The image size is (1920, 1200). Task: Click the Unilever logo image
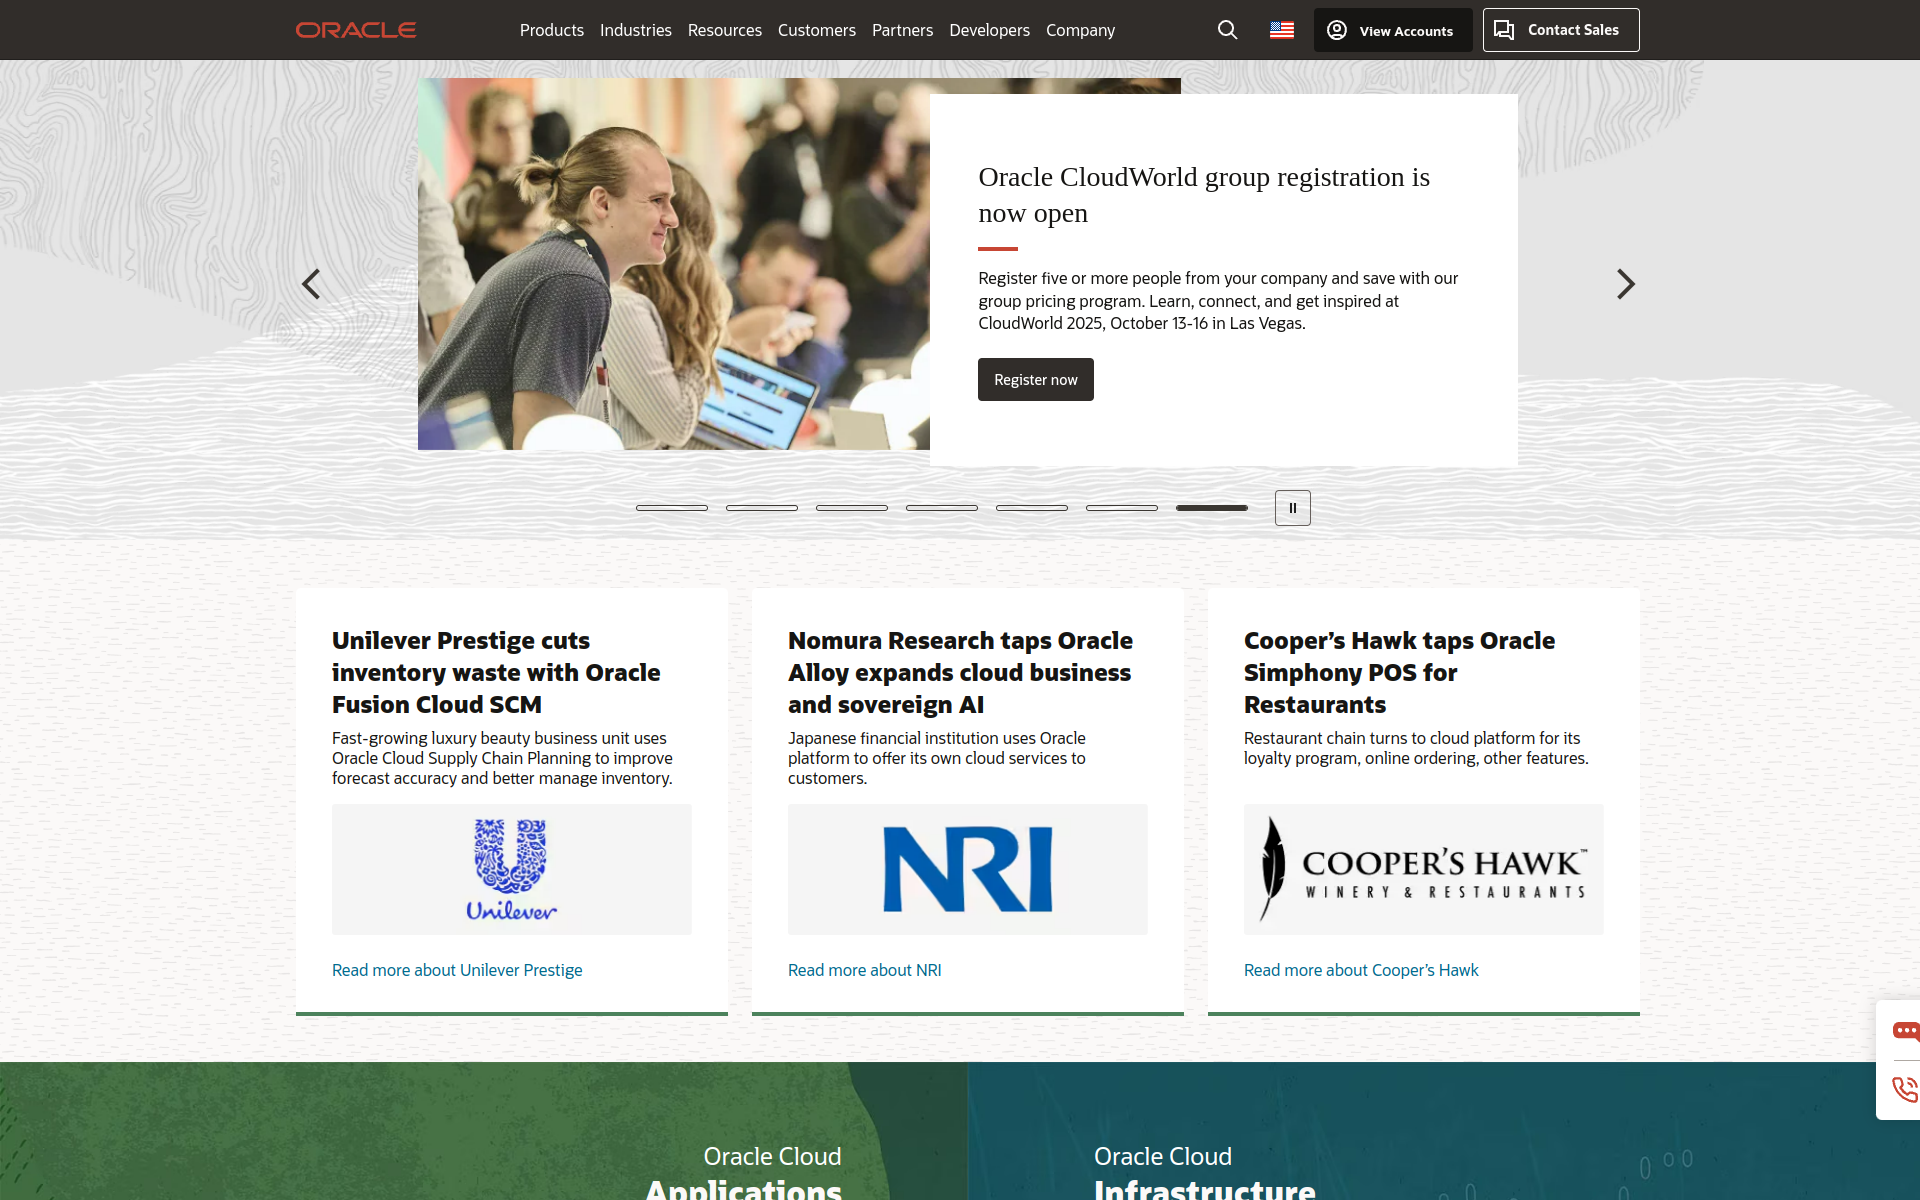coord(512,869)
